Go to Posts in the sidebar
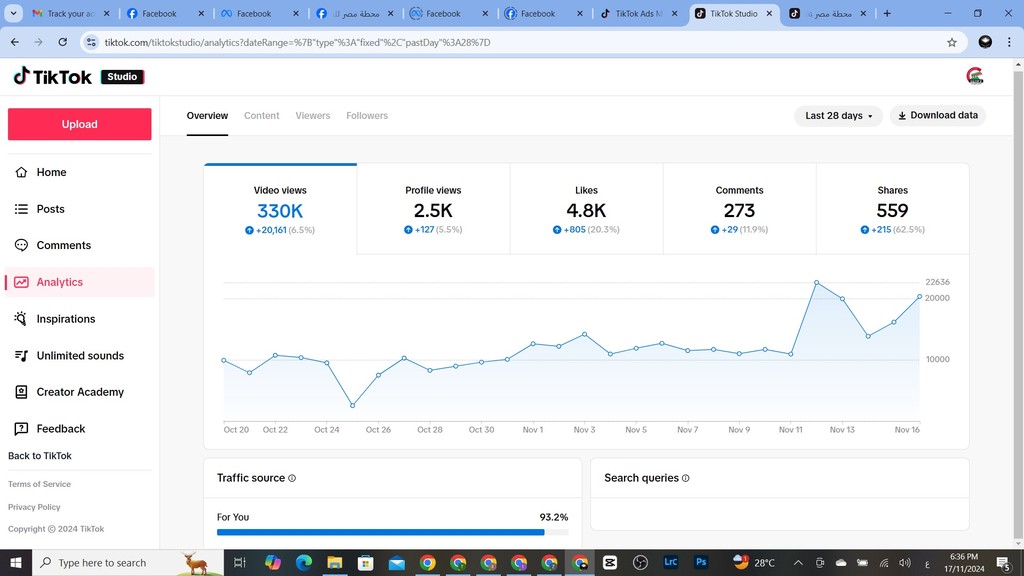This screenshot has width=1024, height=576. [80, 209]
